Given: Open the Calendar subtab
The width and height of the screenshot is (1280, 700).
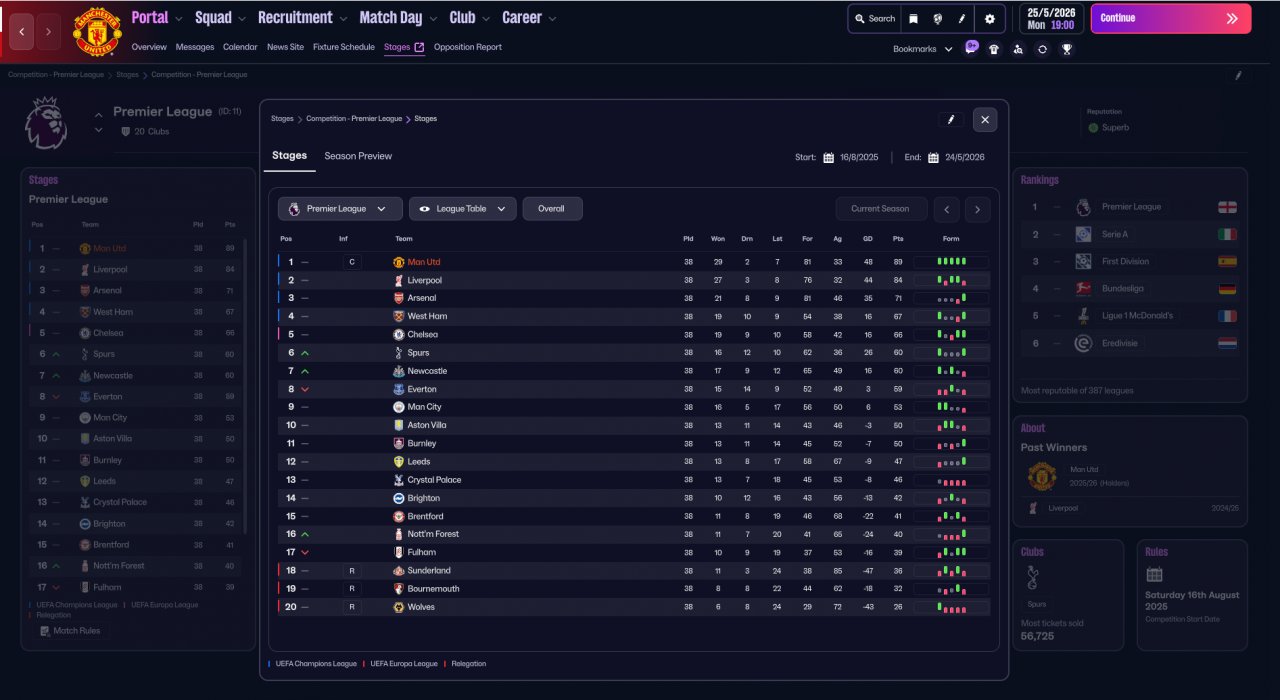Looking at the screenshot, I should (240, 47).
